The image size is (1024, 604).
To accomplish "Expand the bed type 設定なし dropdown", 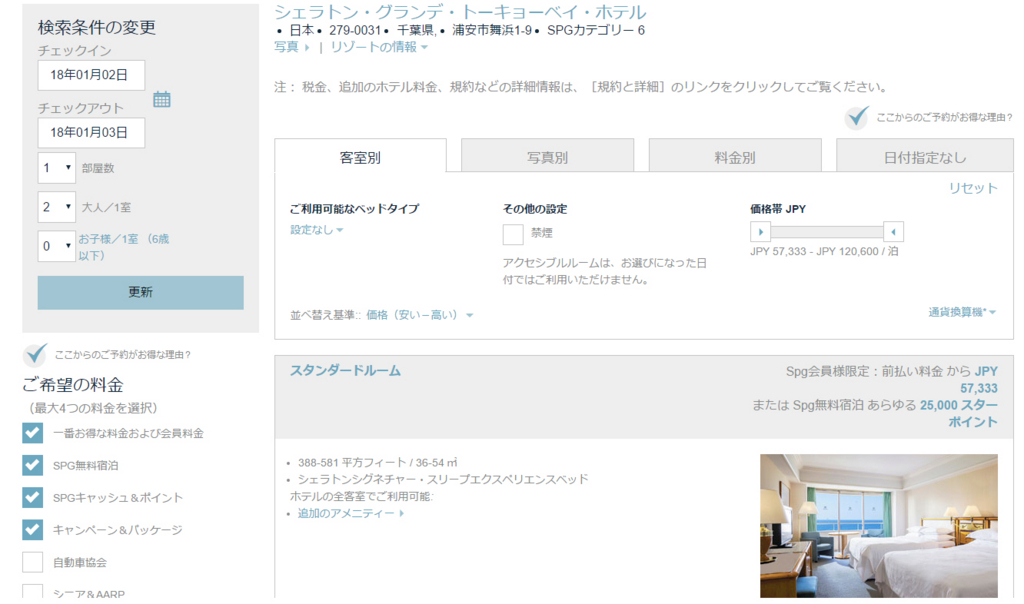I will pos(316,230).
